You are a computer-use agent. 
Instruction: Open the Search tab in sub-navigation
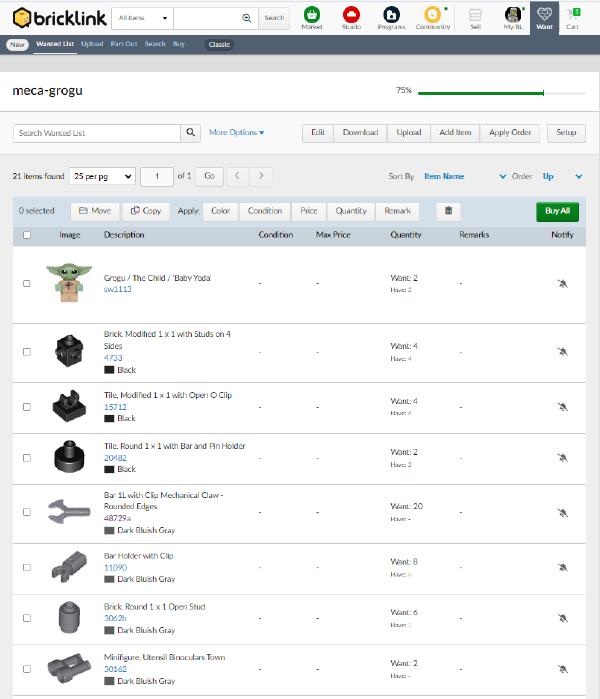click(x=155, y=44)
